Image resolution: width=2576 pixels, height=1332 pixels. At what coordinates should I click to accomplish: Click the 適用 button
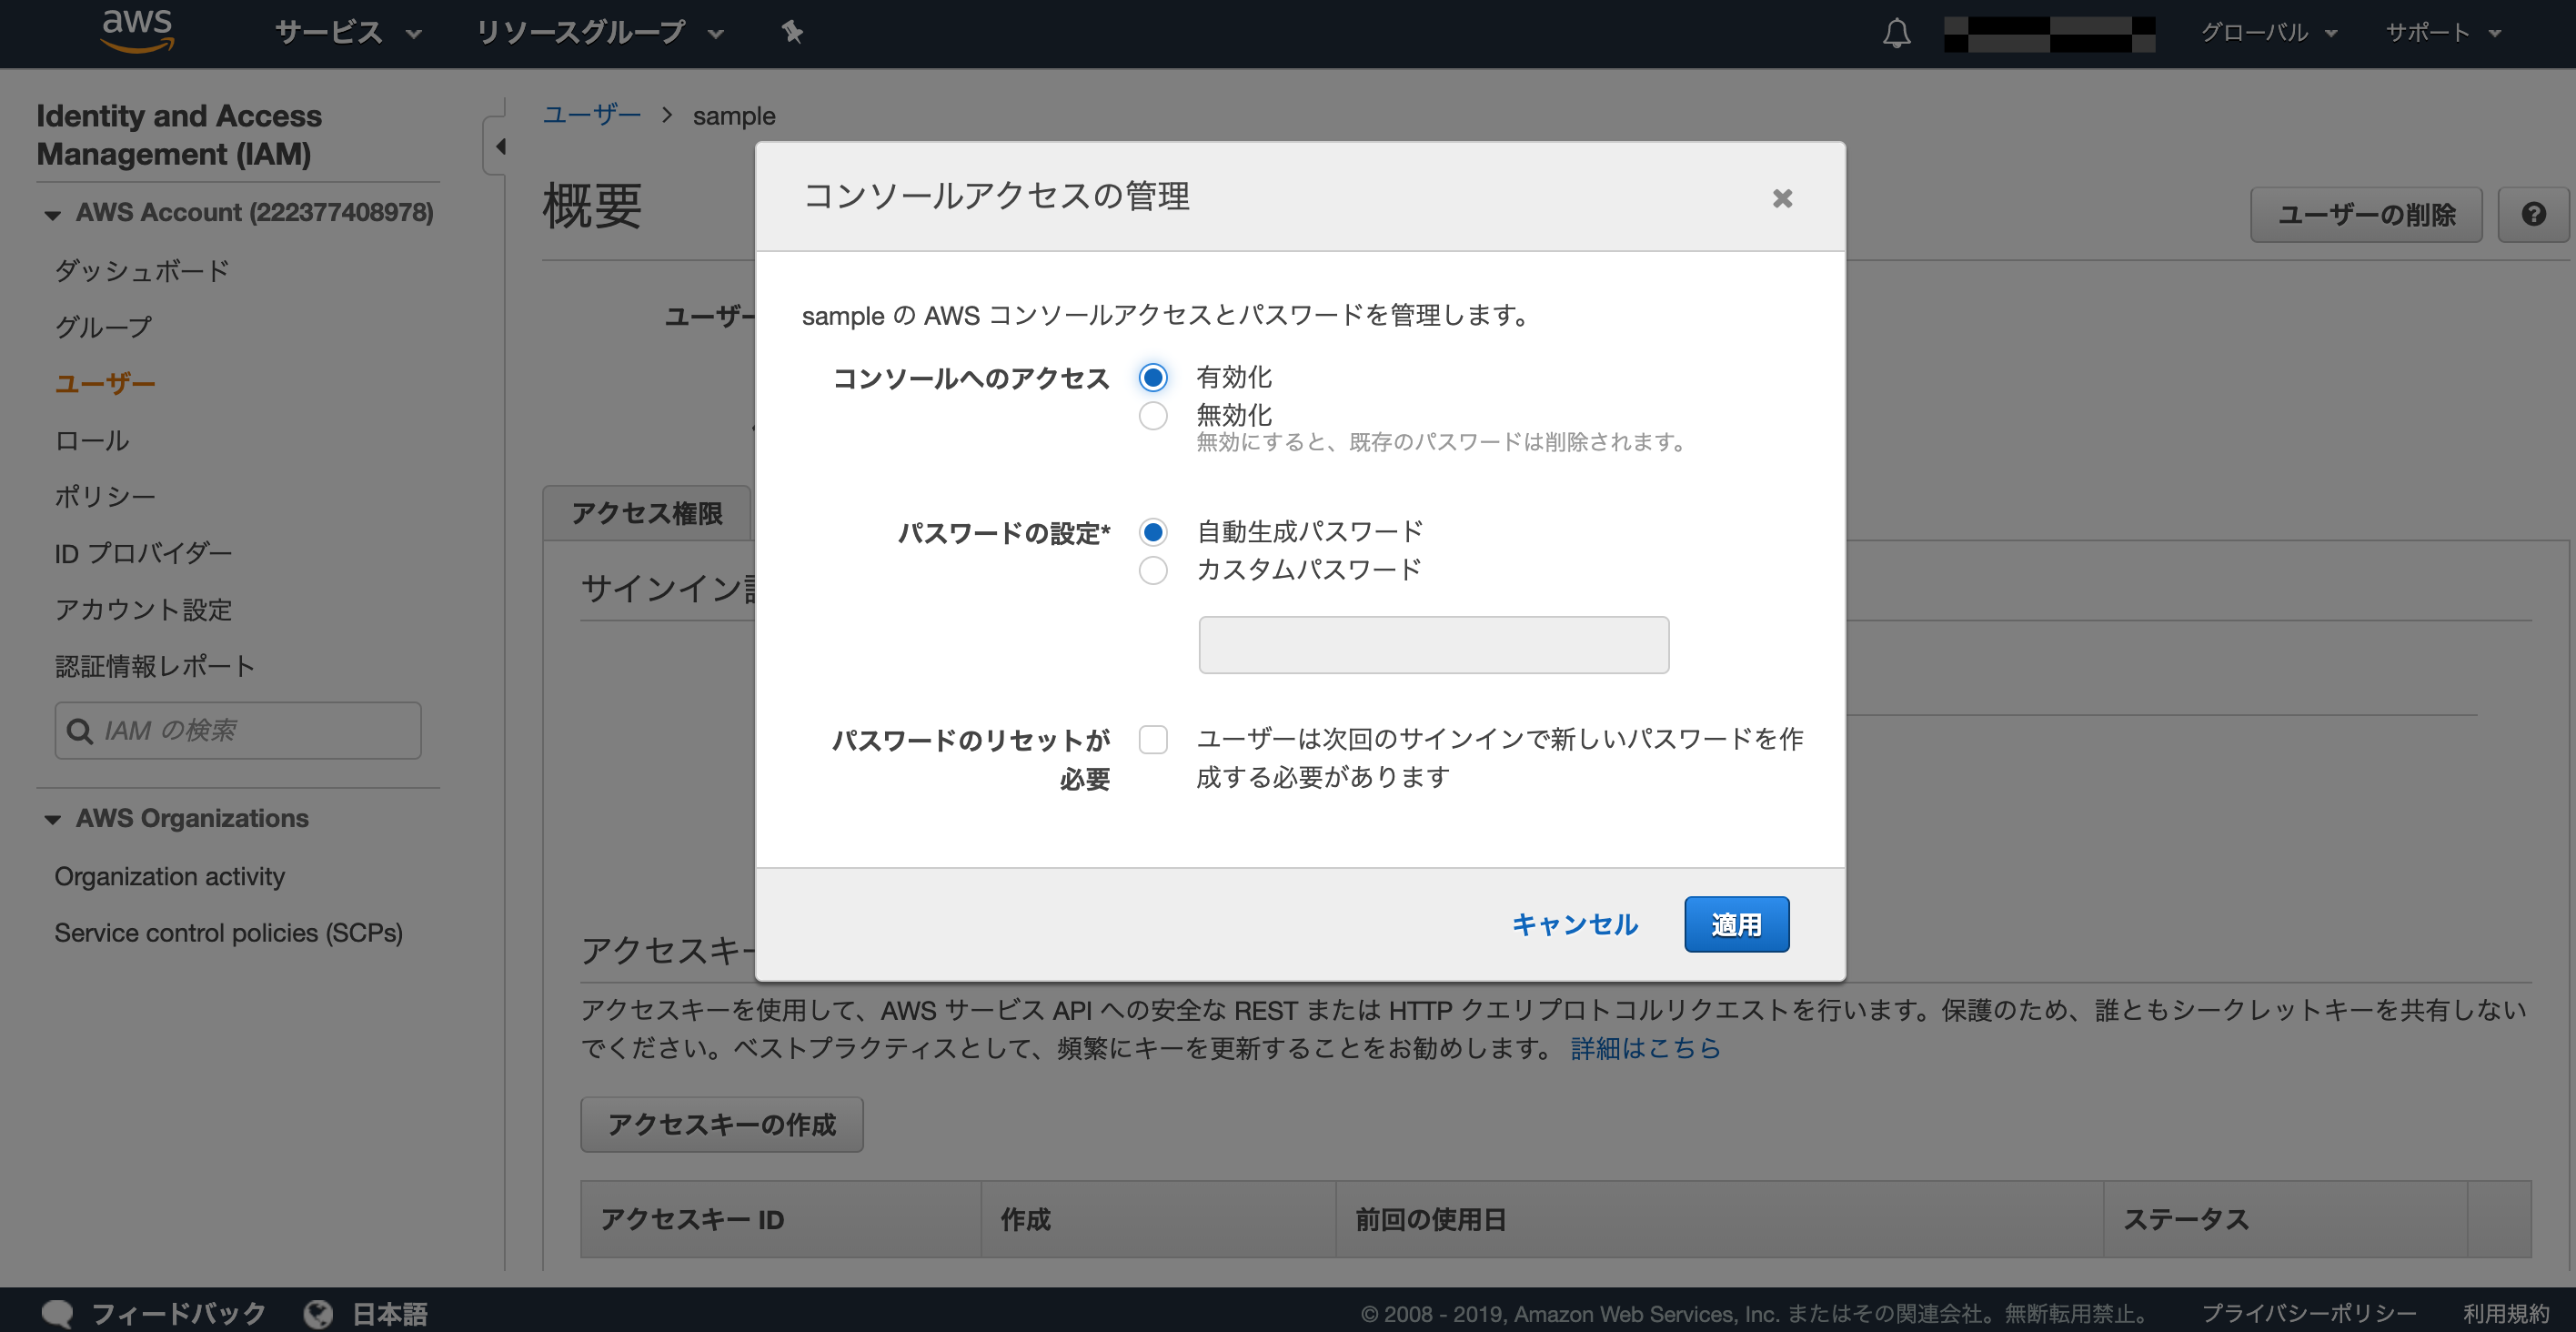pyautogui.click(x=1736, y=924)
